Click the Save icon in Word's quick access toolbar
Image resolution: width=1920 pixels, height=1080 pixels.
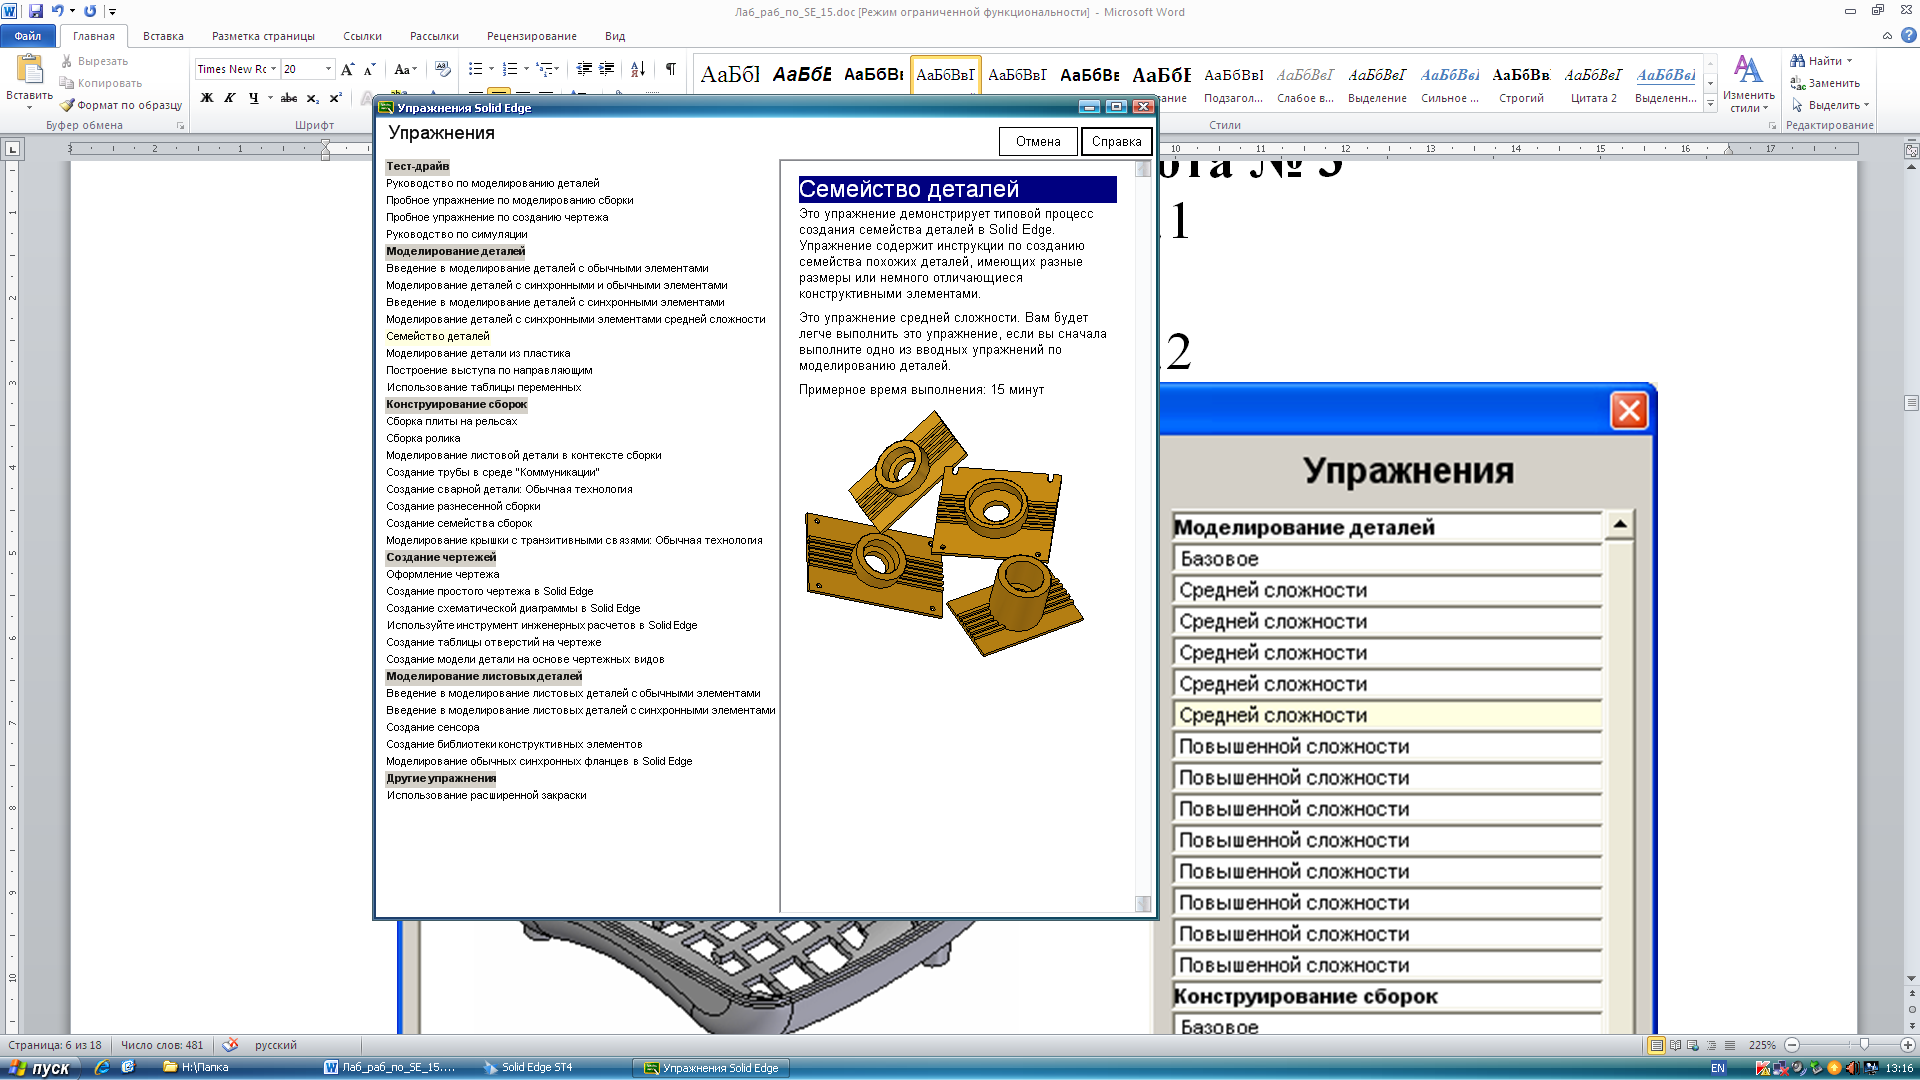[x=36, y=11]
